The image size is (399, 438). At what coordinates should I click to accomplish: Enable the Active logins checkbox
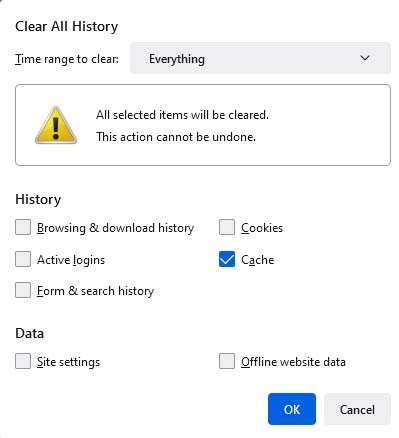(x=23, y=259)
